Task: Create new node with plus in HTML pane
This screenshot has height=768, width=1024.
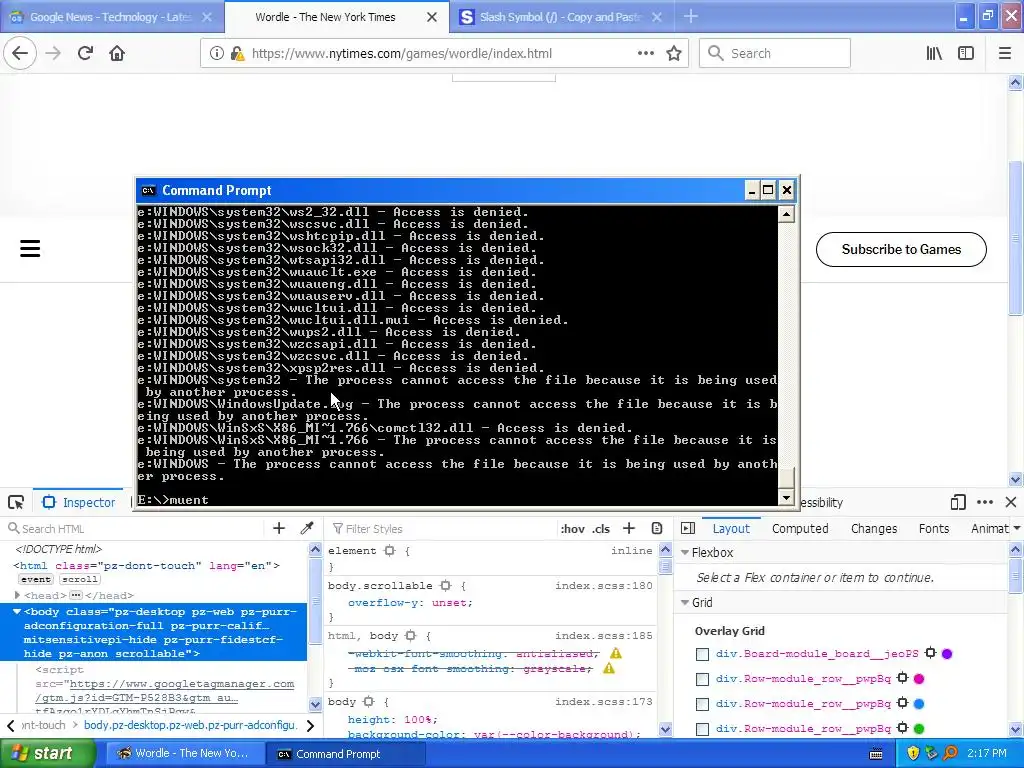Action: click(x=279, y=528)
